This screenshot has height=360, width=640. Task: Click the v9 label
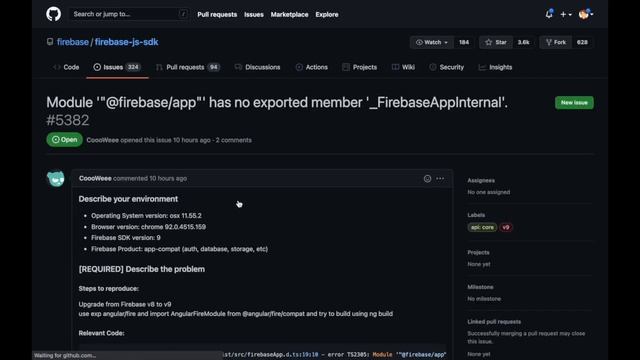point(506,227)
